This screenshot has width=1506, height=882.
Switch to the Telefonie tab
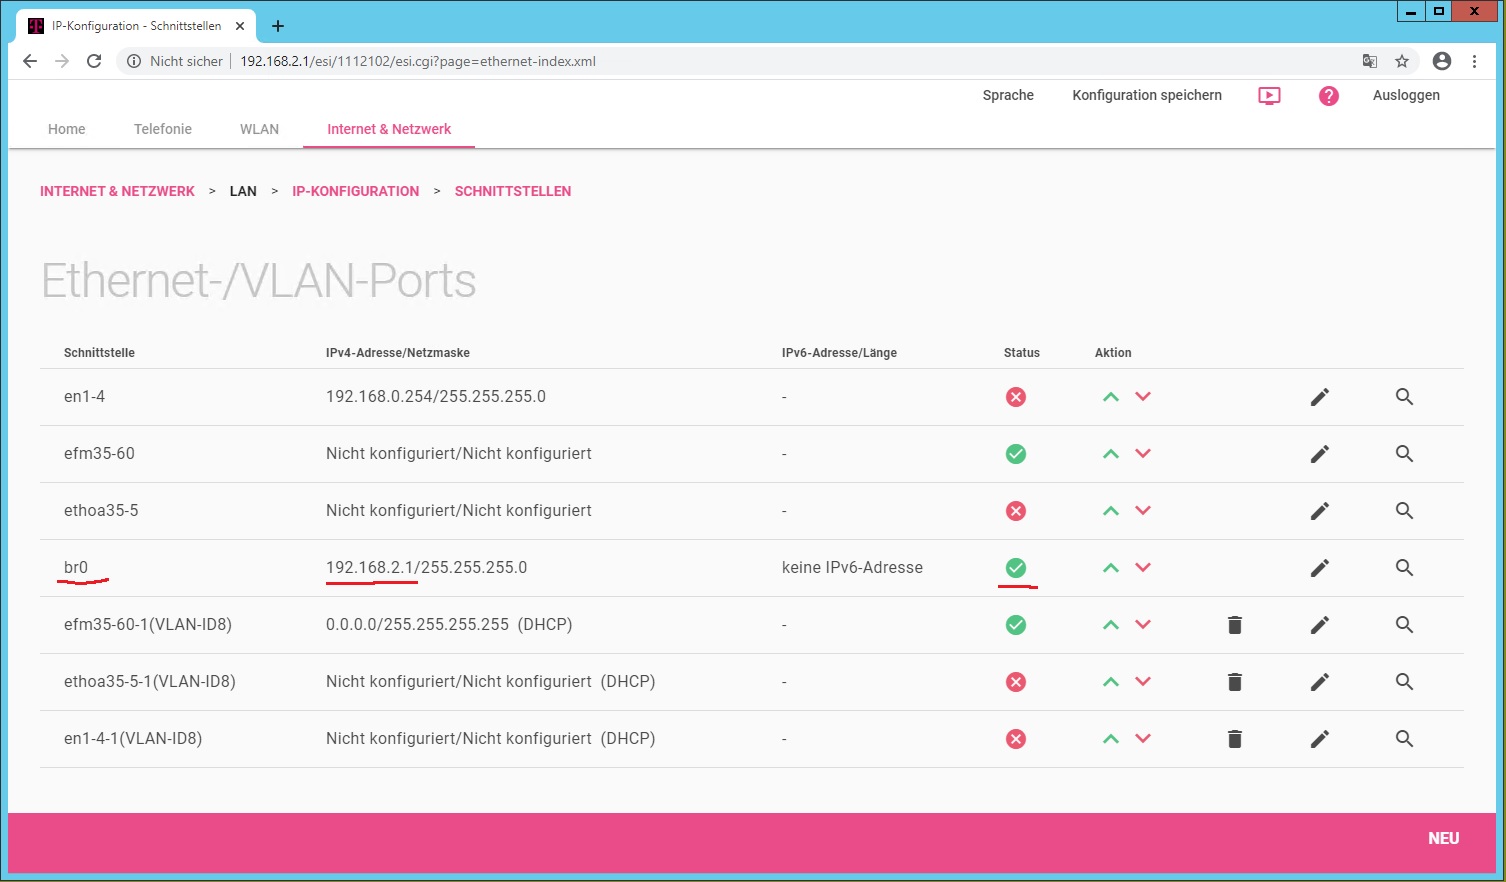click(163, 129)
